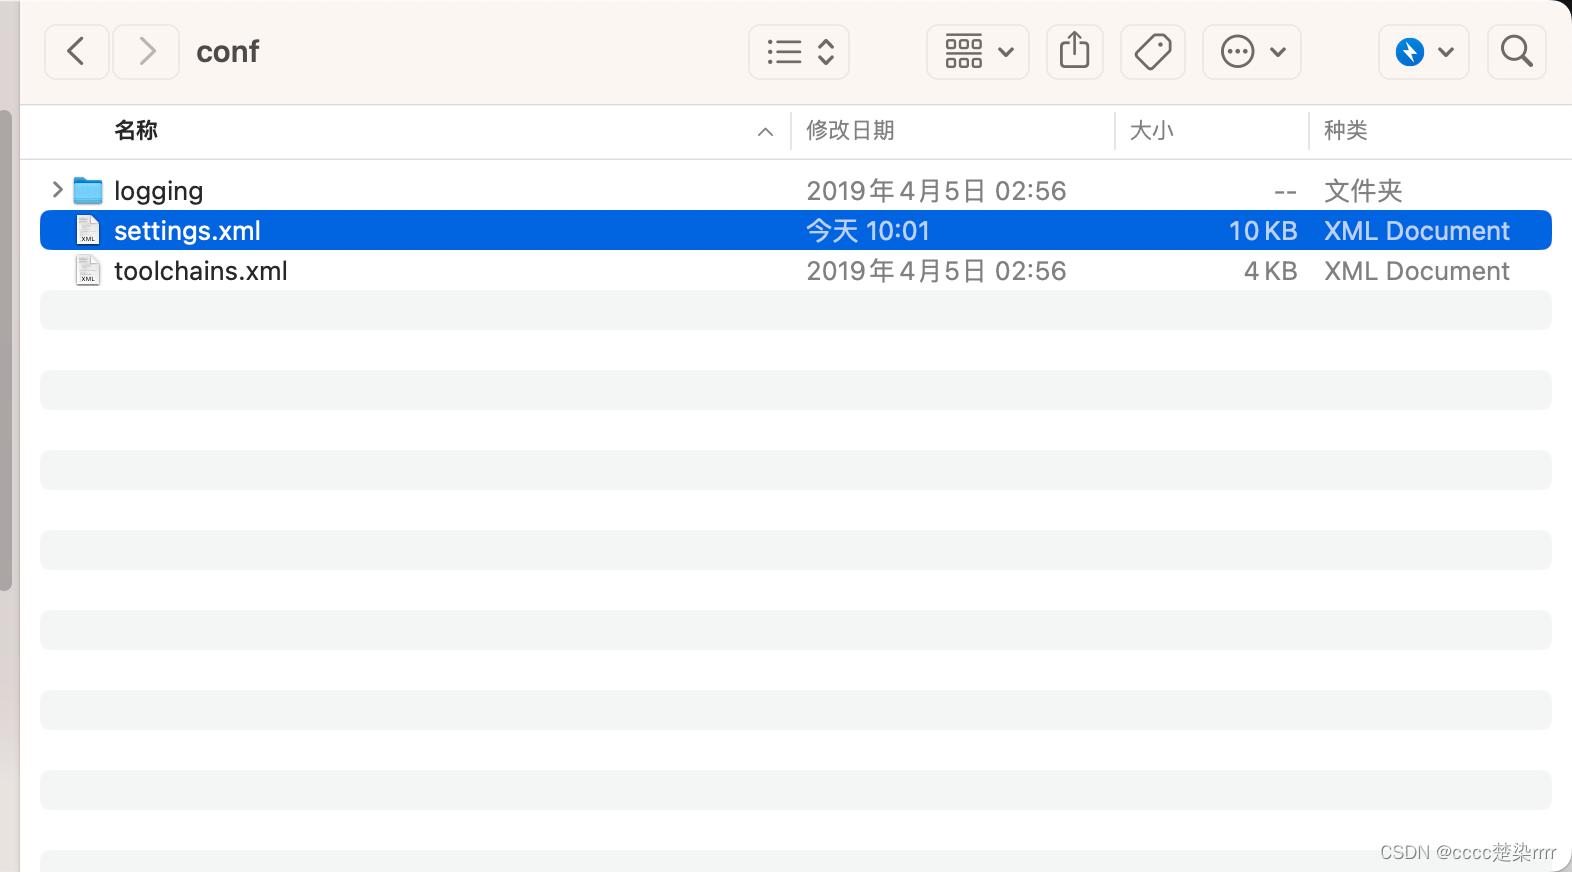Toggle sort order using the header caret
Screen dimensions: 1572x872
765,131
